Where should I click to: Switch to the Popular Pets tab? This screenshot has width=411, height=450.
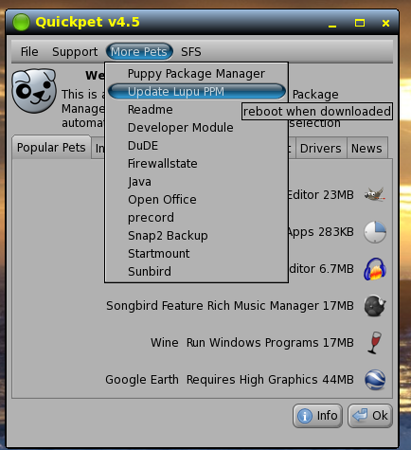pyautogui.click(x=51, y=148)
